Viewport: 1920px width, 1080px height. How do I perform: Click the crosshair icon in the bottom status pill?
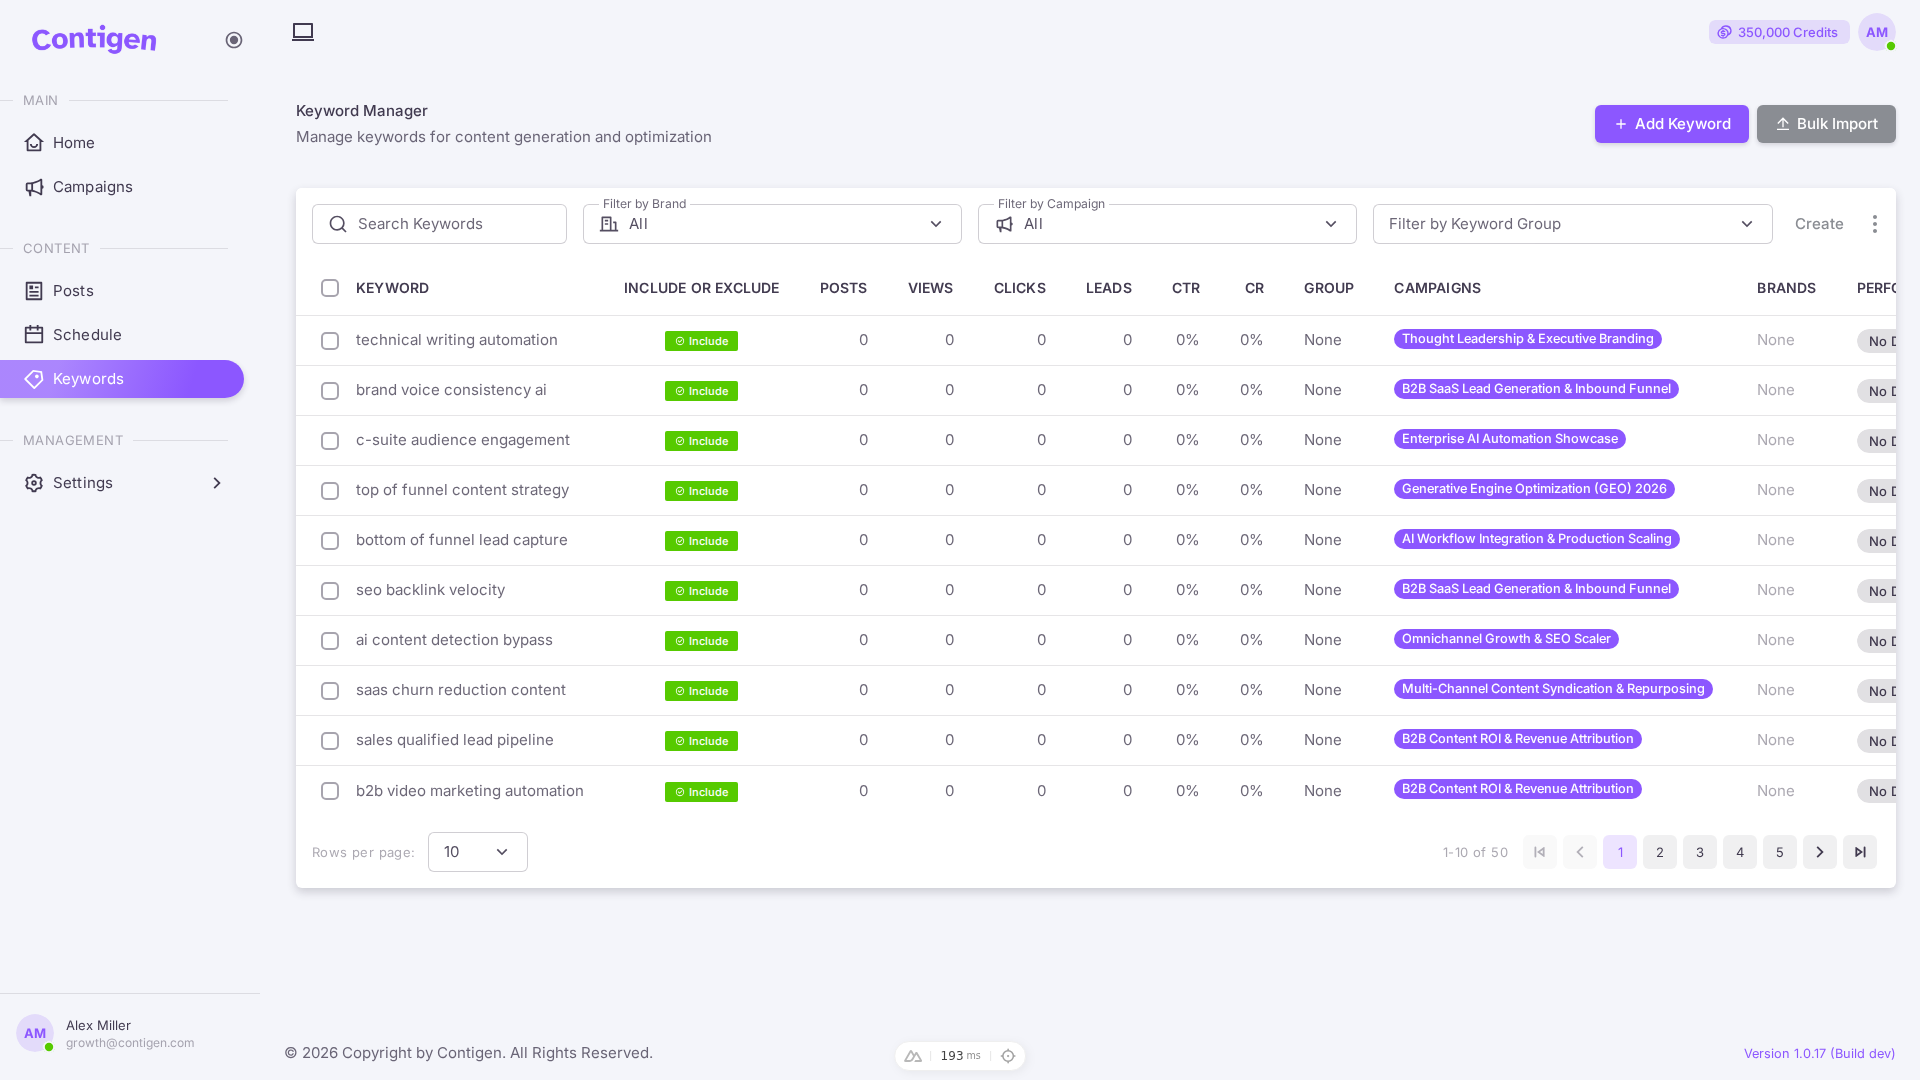click(1008, 1056)
